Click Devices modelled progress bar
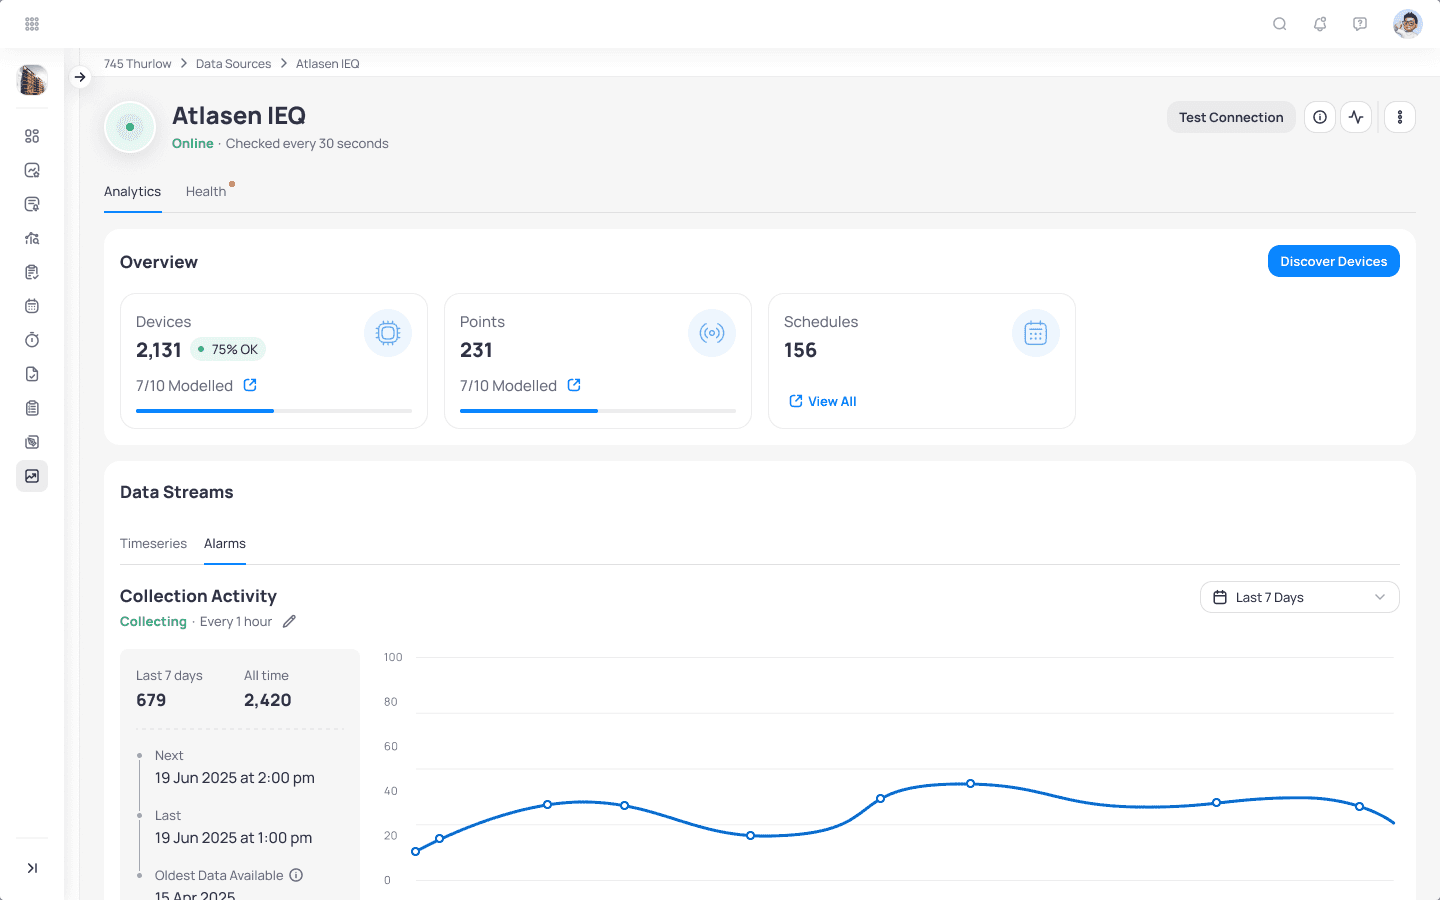 [274, 411]
